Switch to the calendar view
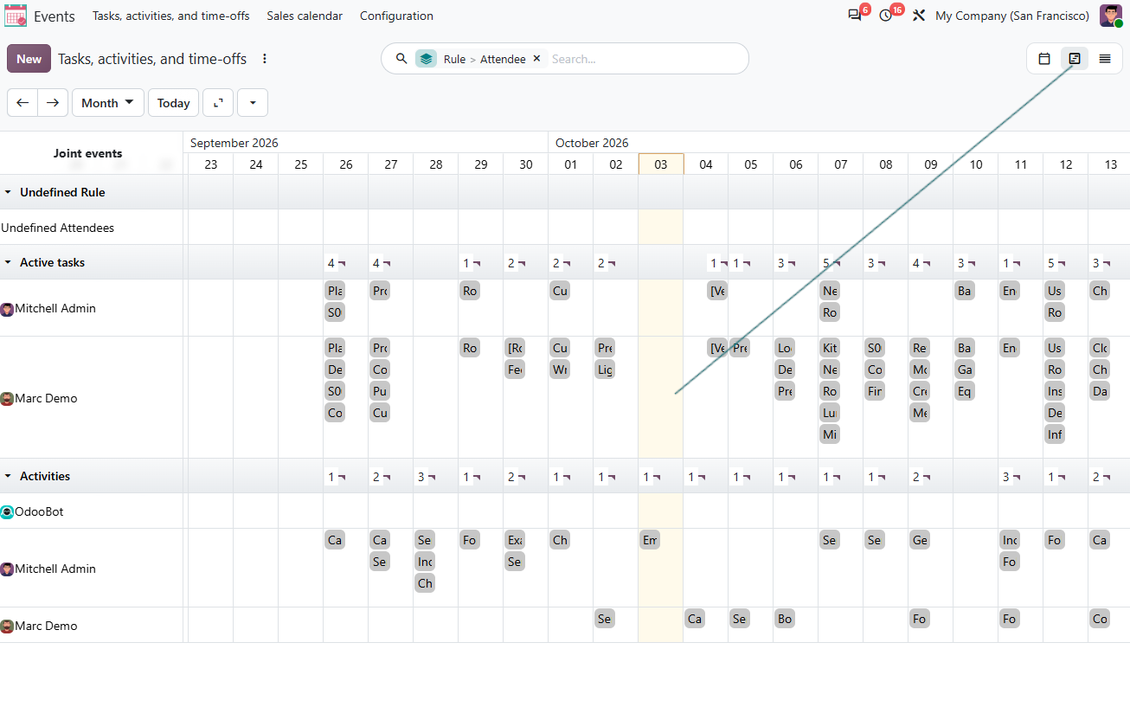Screen dimensions: 1130x707 (x=1044, y=58)
